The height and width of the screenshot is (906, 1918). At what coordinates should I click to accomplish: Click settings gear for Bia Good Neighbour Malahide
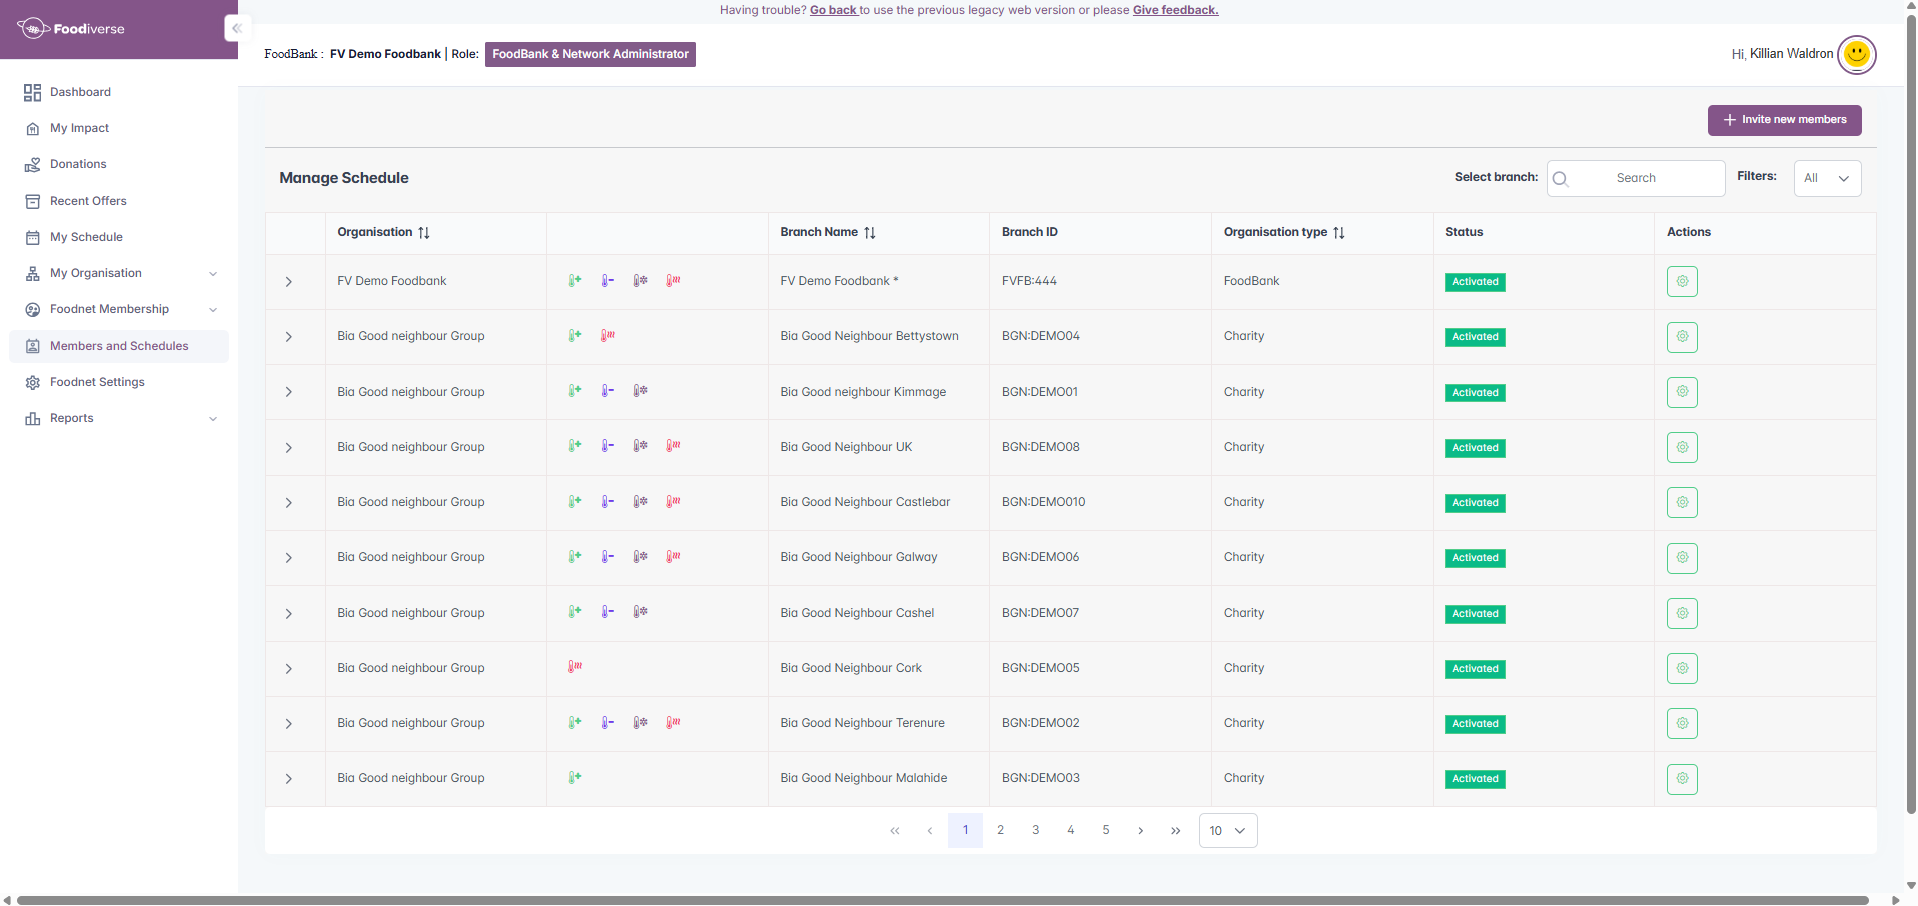(1682, 779)
